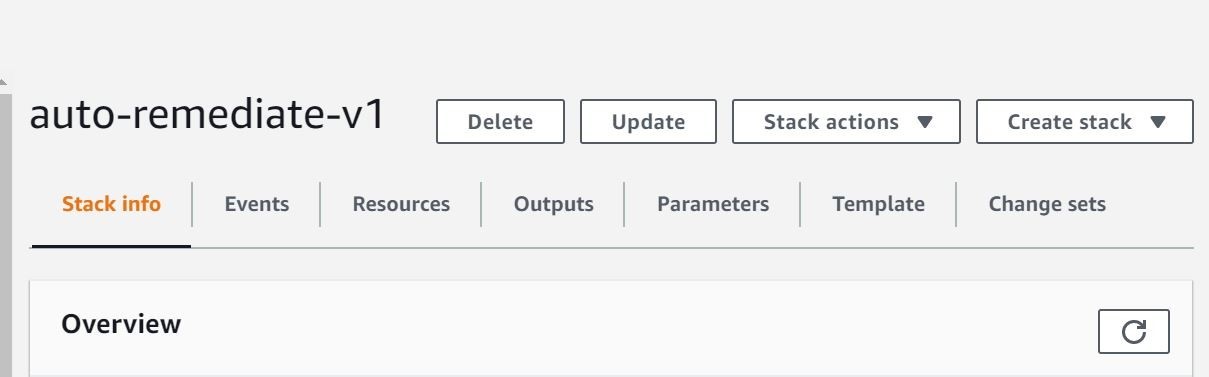Go to the Parameters tab

713,204
